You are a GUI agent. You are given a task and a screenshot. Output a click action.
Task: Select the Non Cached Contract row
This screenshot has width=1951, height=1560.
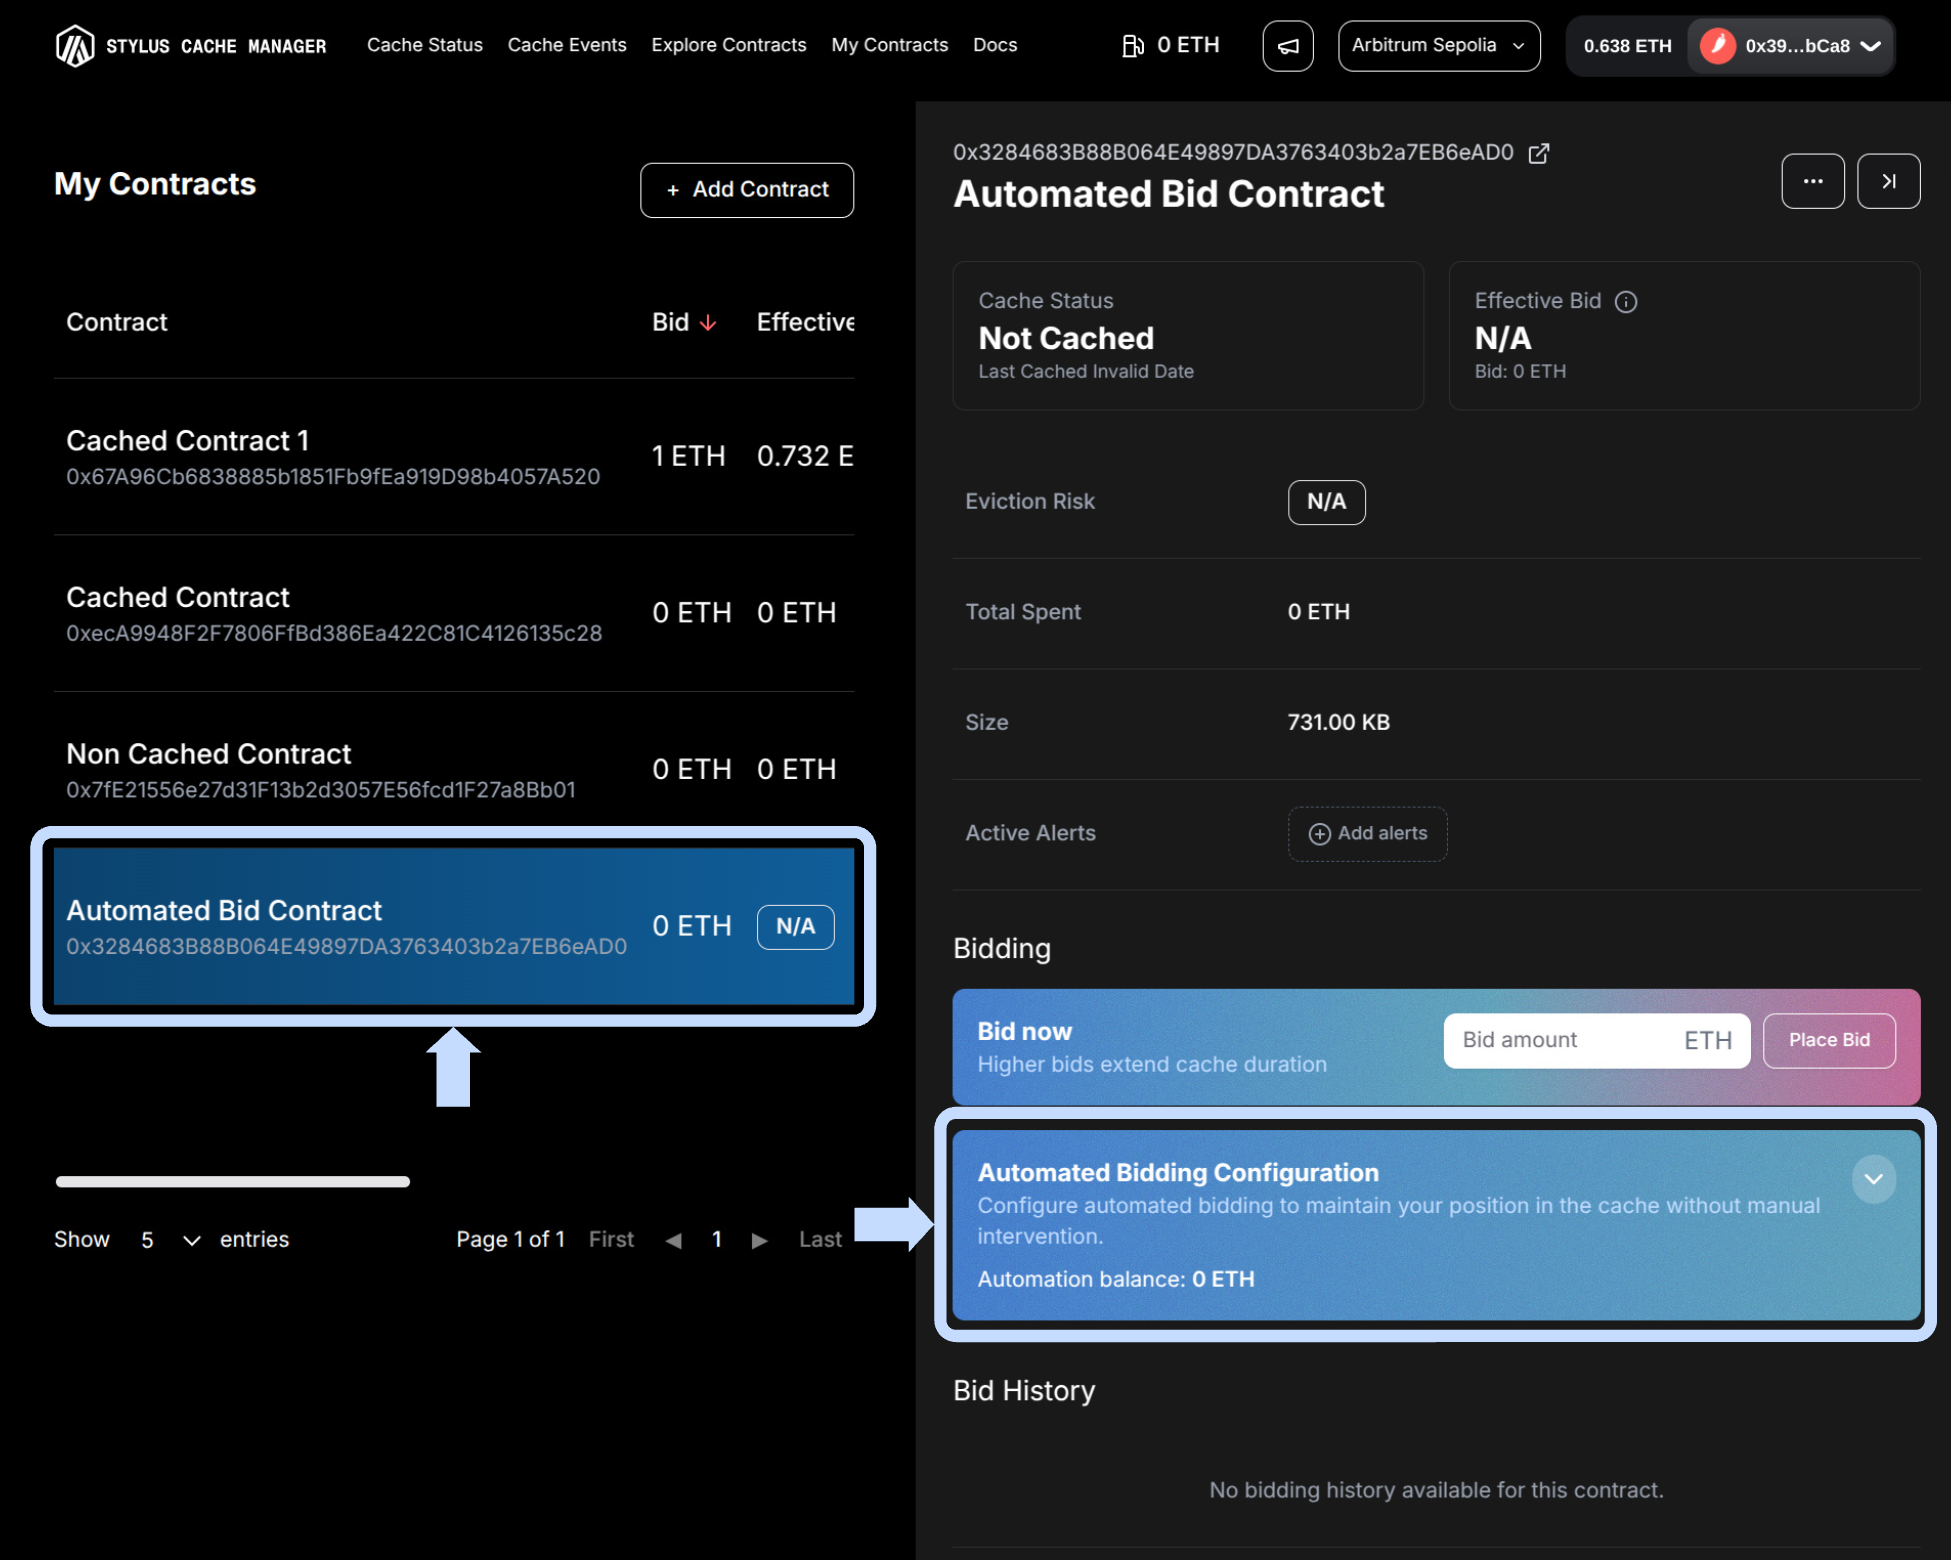[454, 771]
